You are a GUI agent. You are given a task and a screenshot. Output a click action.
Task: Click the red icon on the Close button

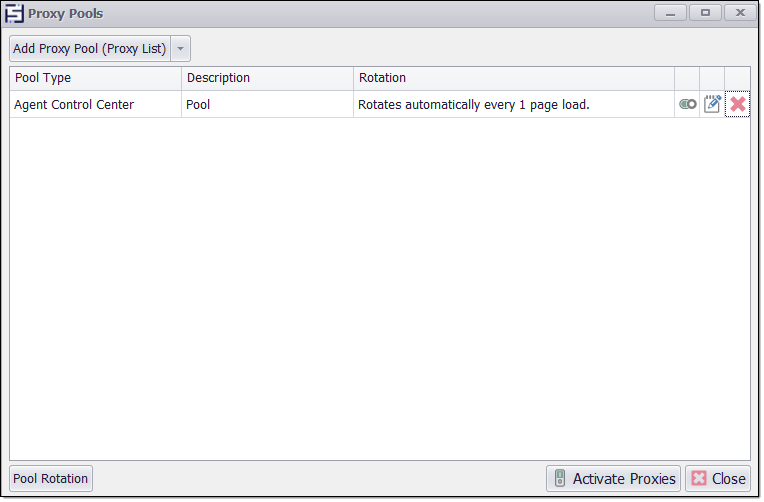[699, 479]
